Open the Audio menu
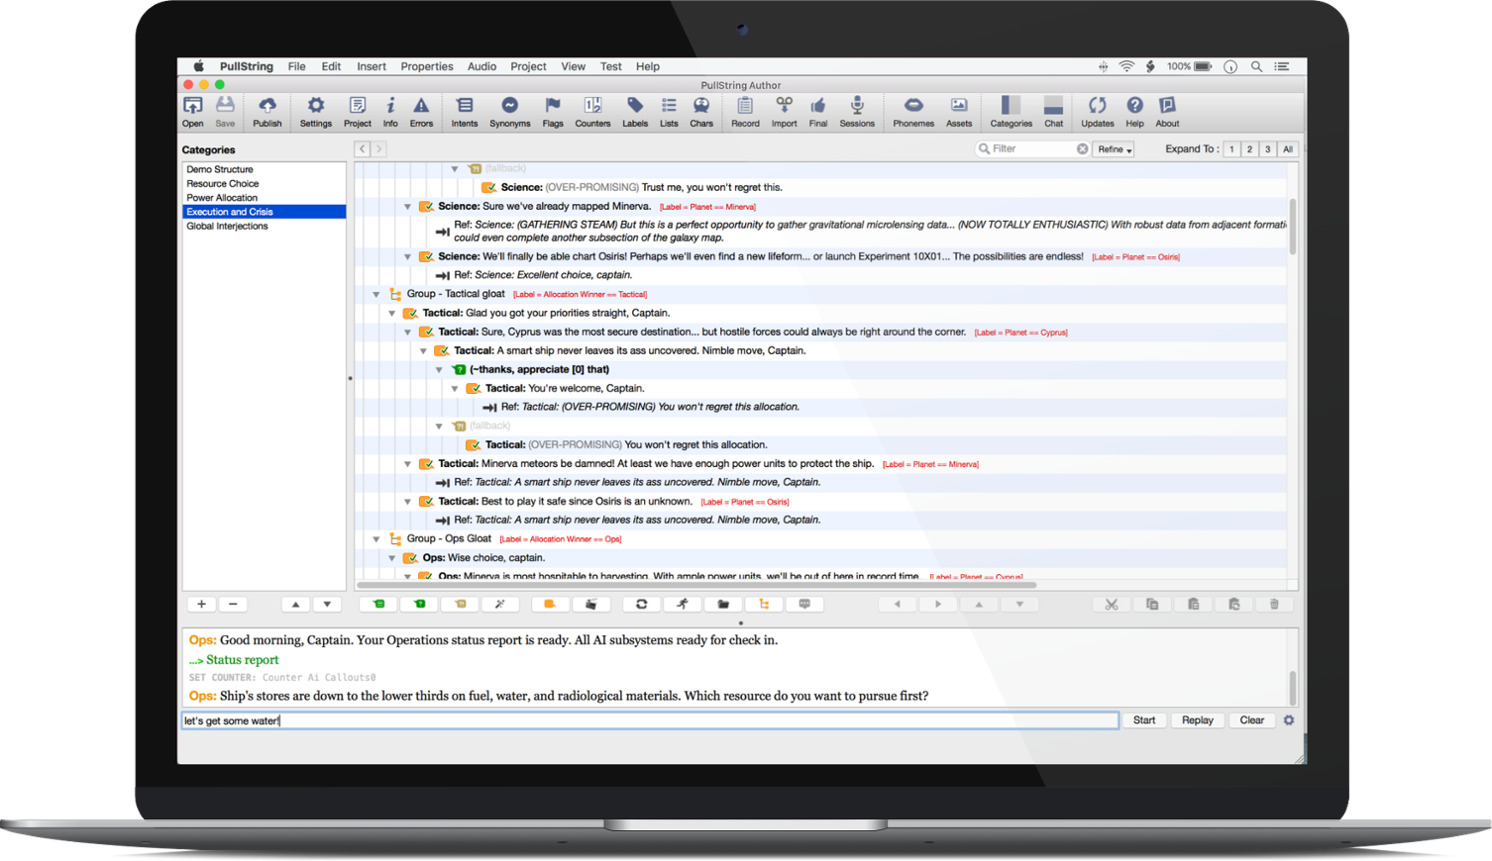This screenshot has width=1492, height=861. point(482,66)
